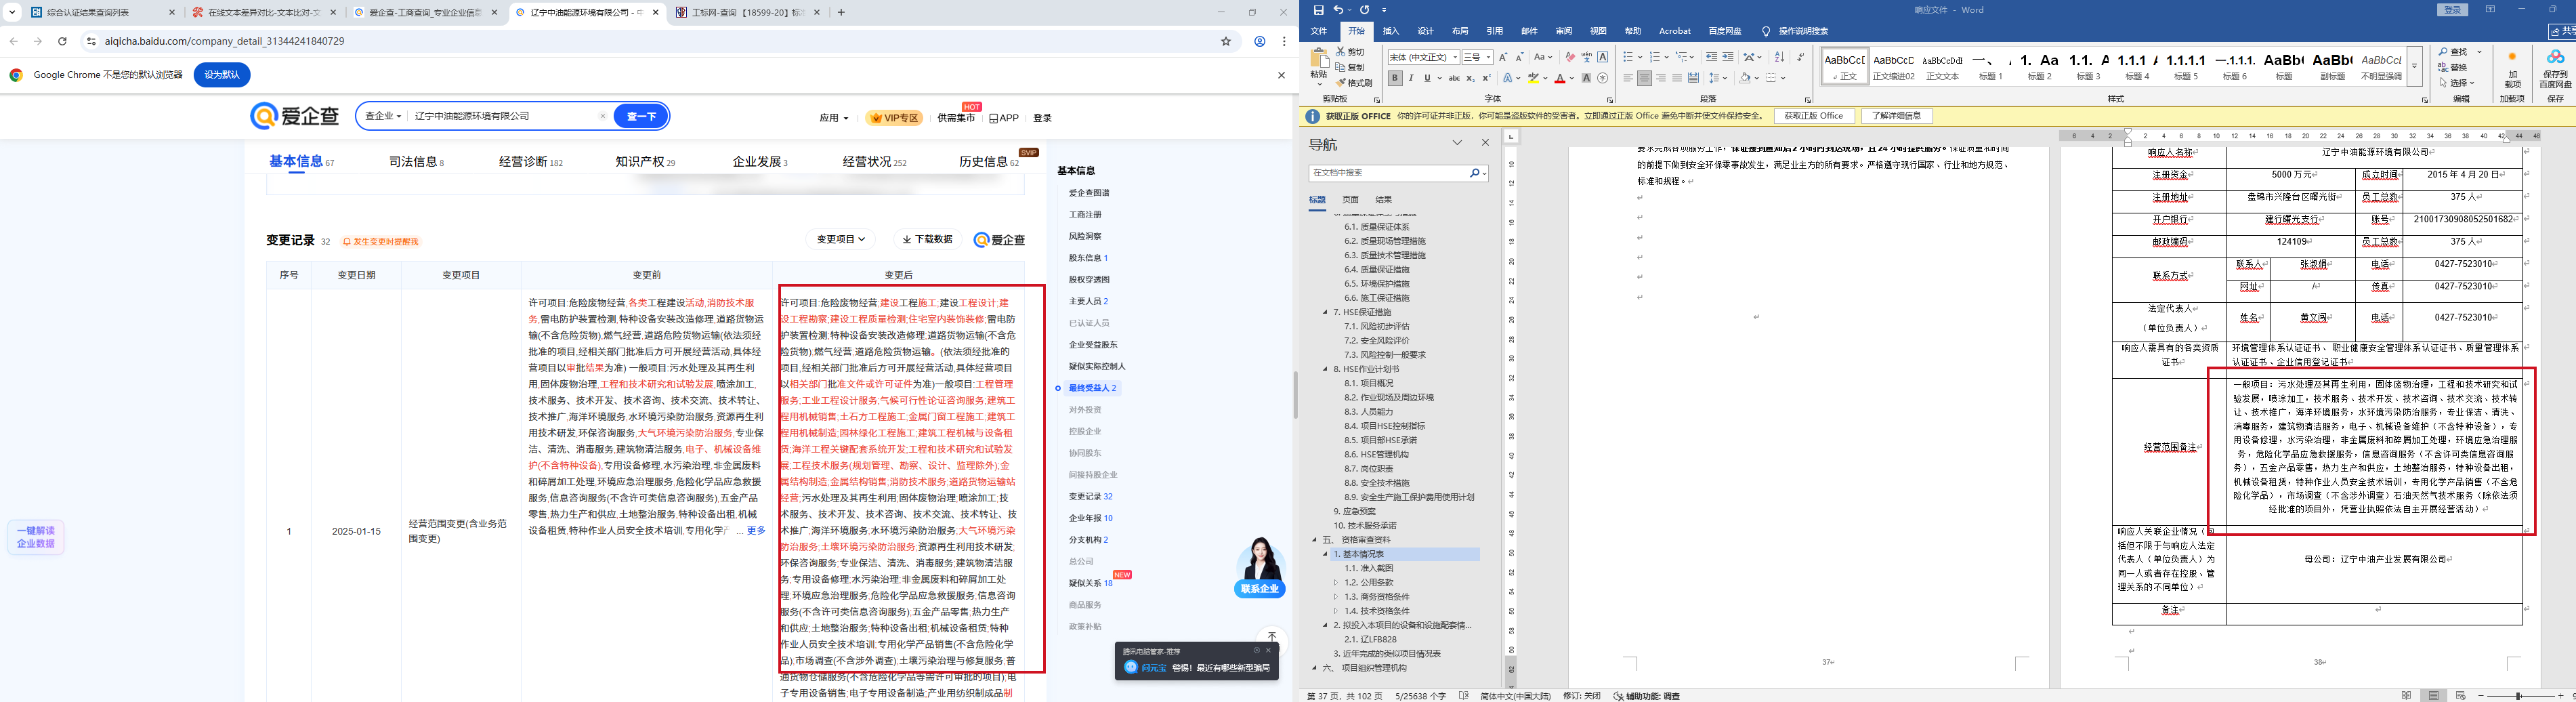Screen dimensions: 2576x702
Task: Decrease paragraph indent in Word
Action: tap(1712, 57)
